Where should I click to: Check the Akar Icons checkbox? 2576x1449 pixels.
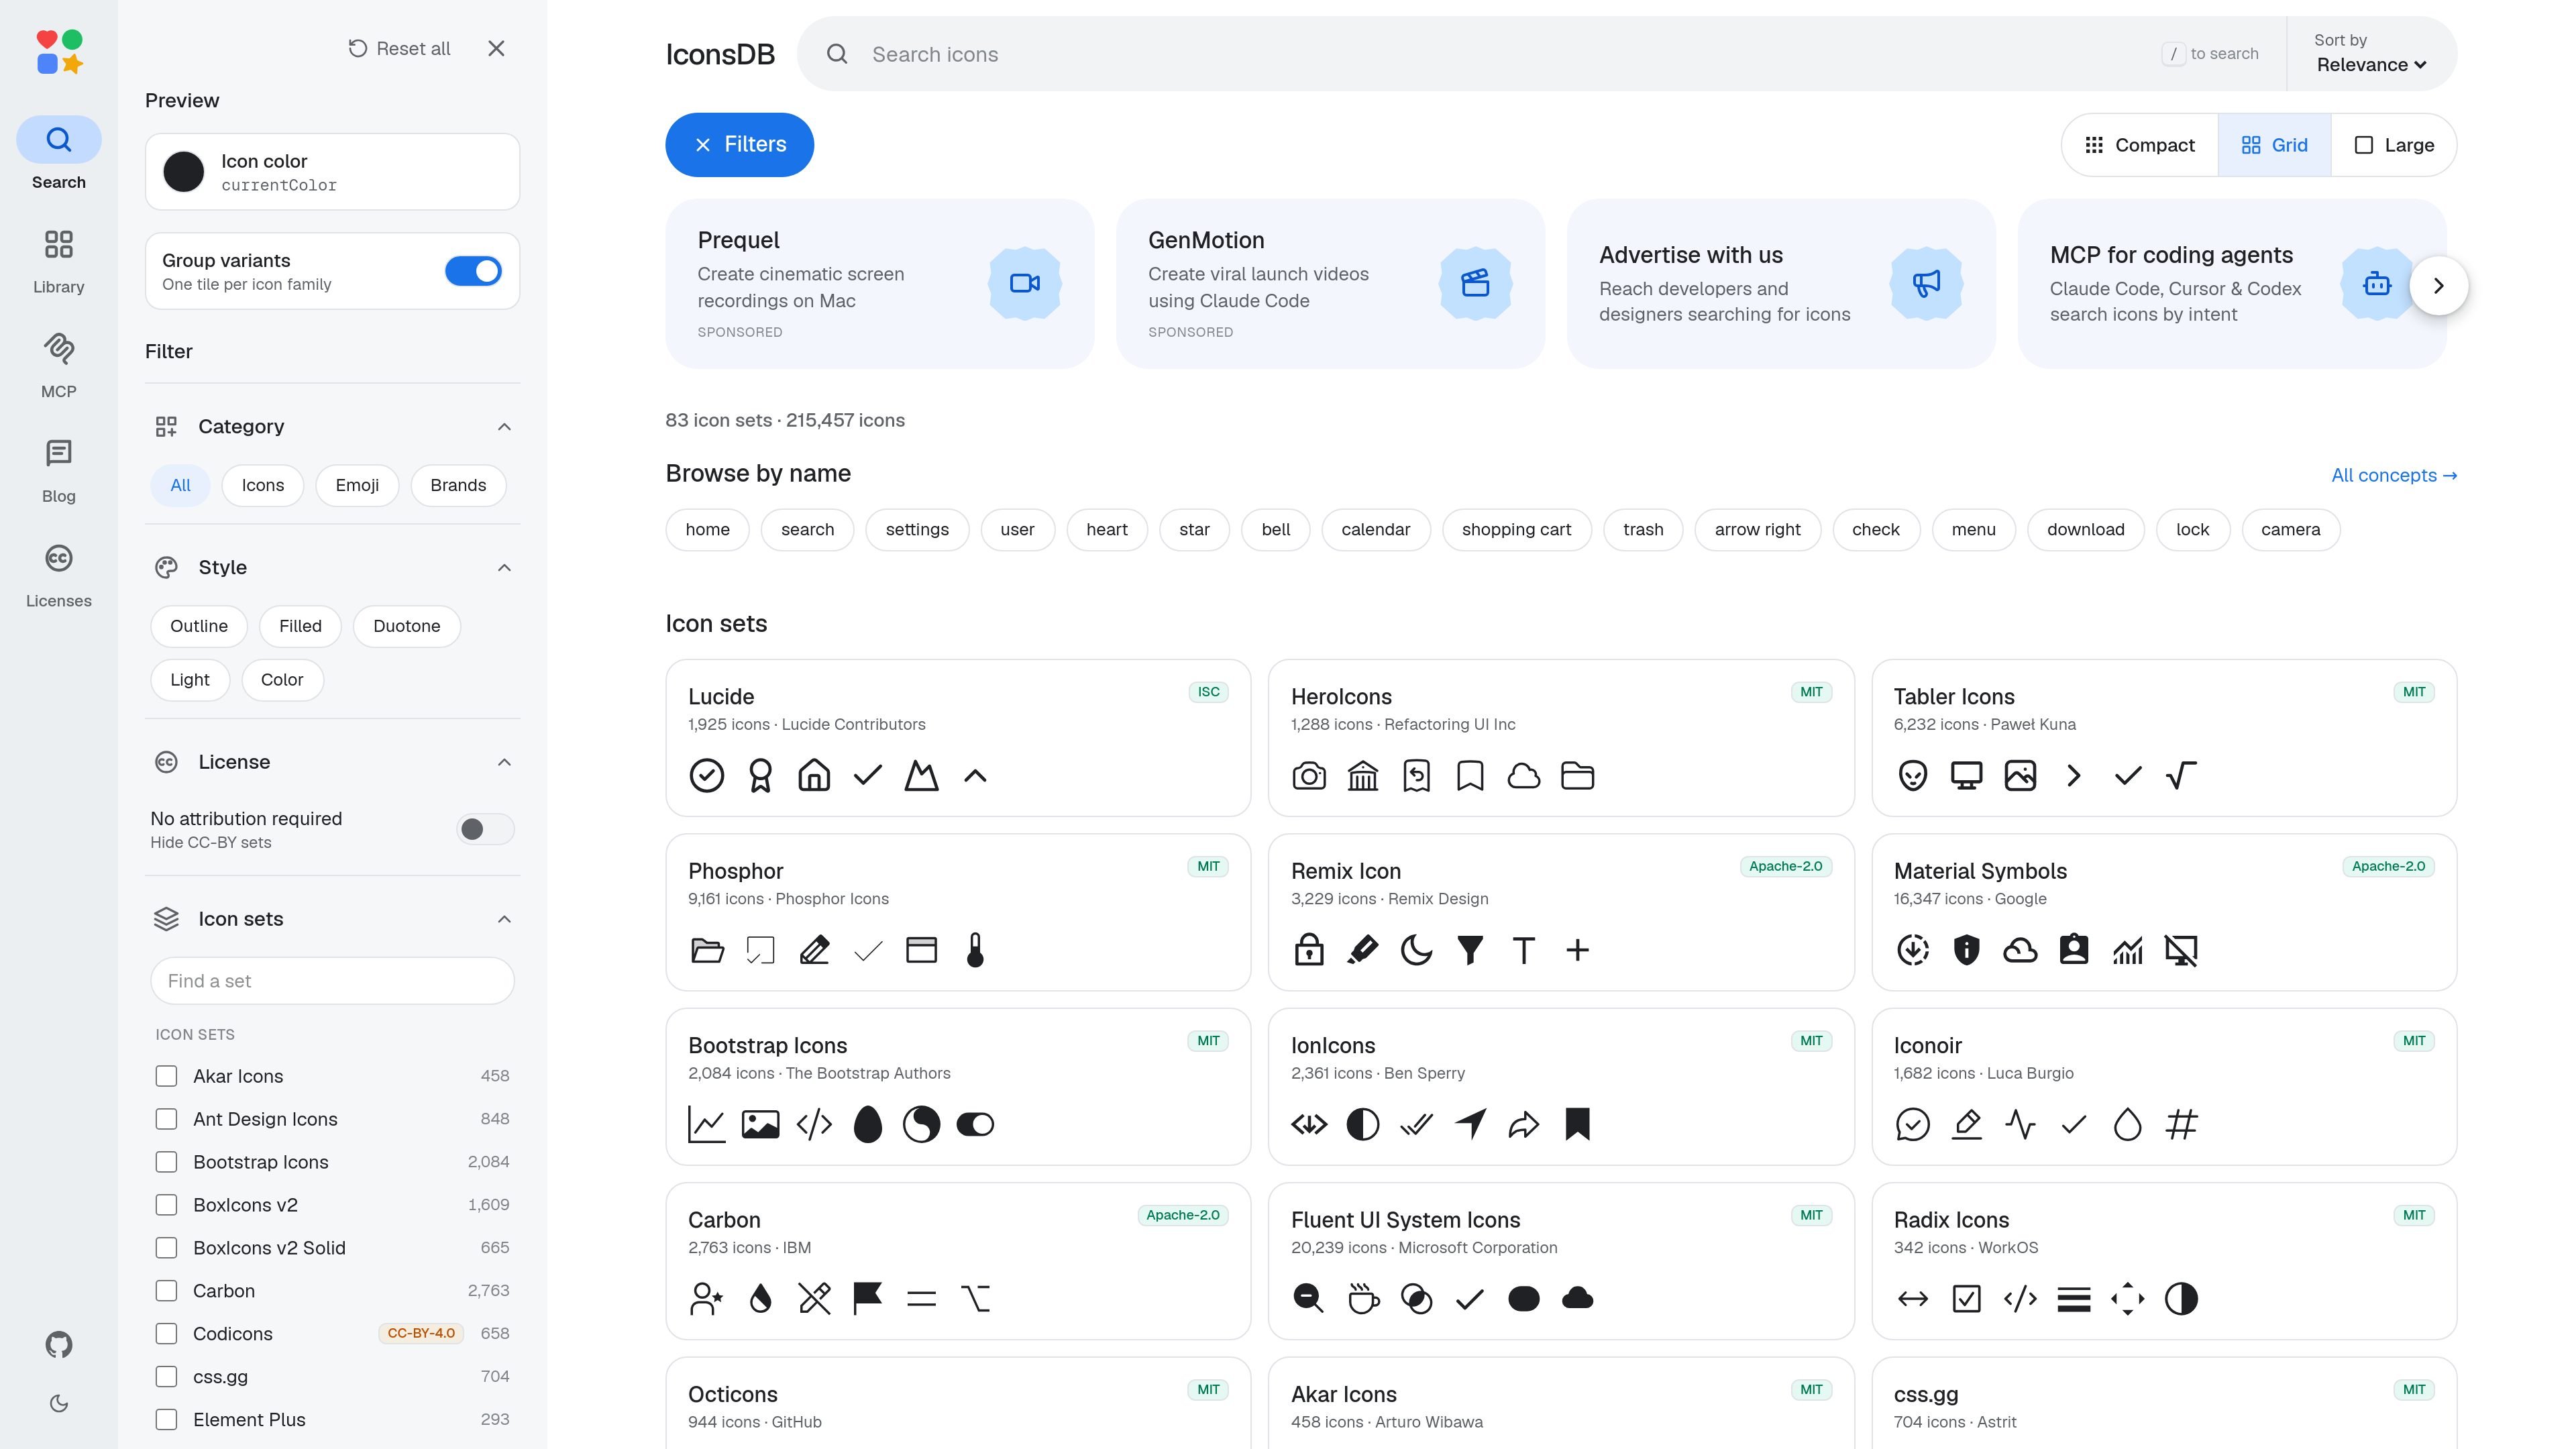(166, 1076)
